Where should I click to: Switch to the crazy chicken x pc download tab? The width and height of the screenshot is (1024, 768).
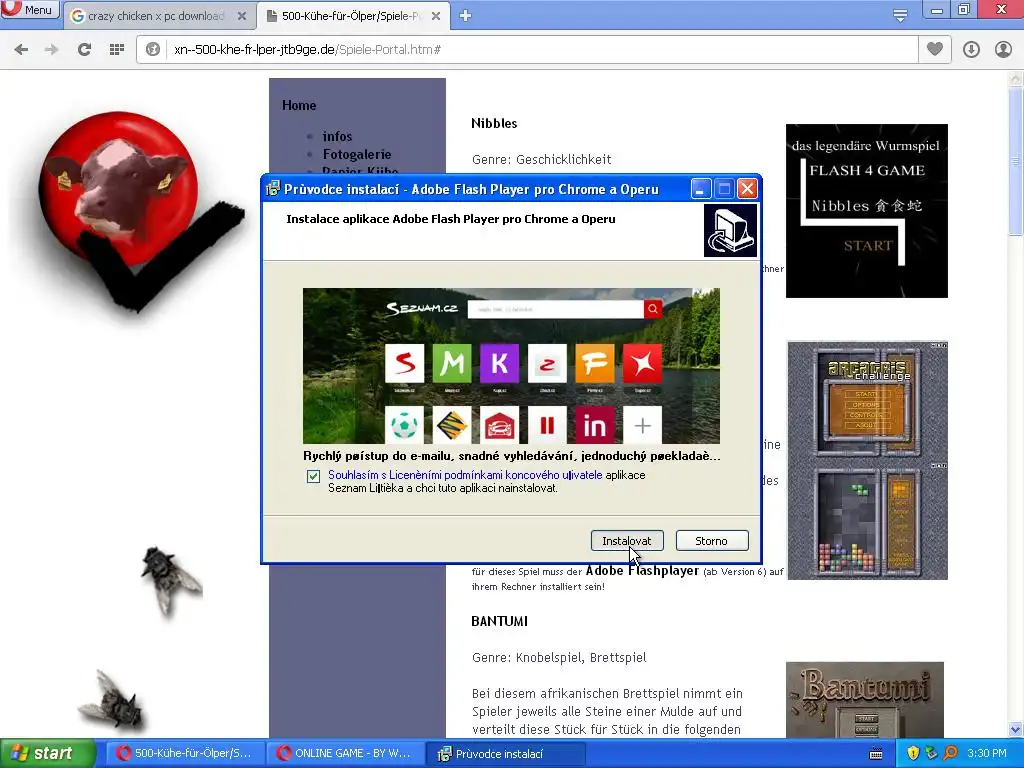[157, 16]
